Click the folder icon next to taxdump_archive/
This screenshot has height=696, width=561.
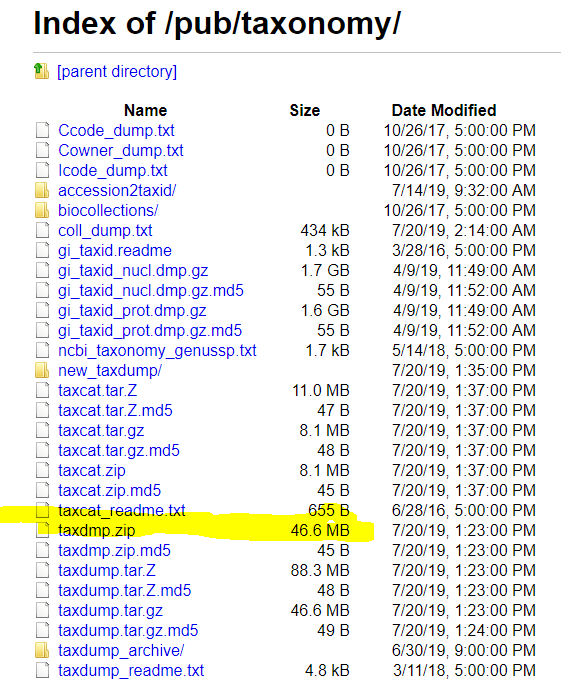(42, 650)
